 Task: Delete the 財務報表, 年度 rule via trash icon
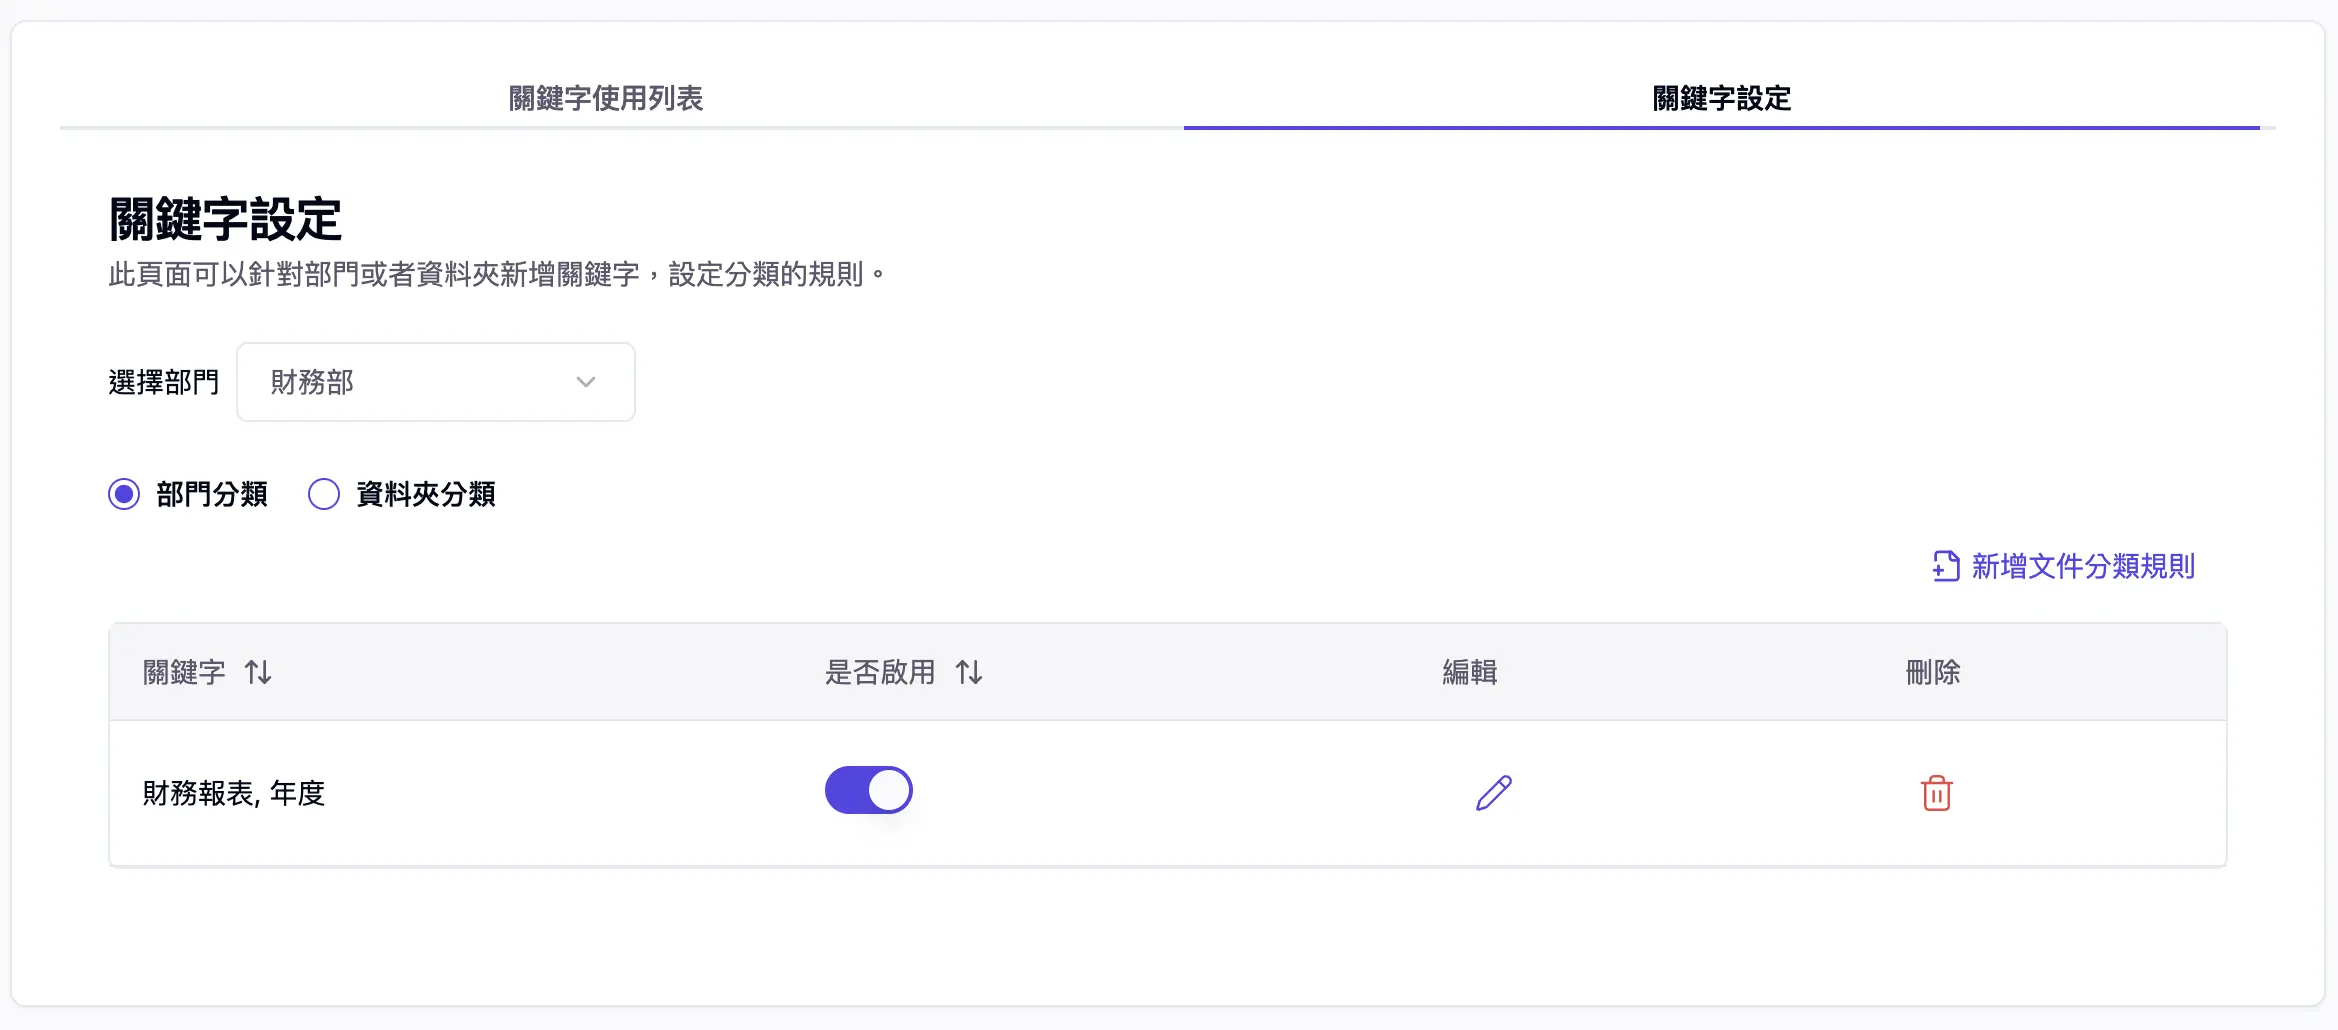click(x=1932, y=792)
